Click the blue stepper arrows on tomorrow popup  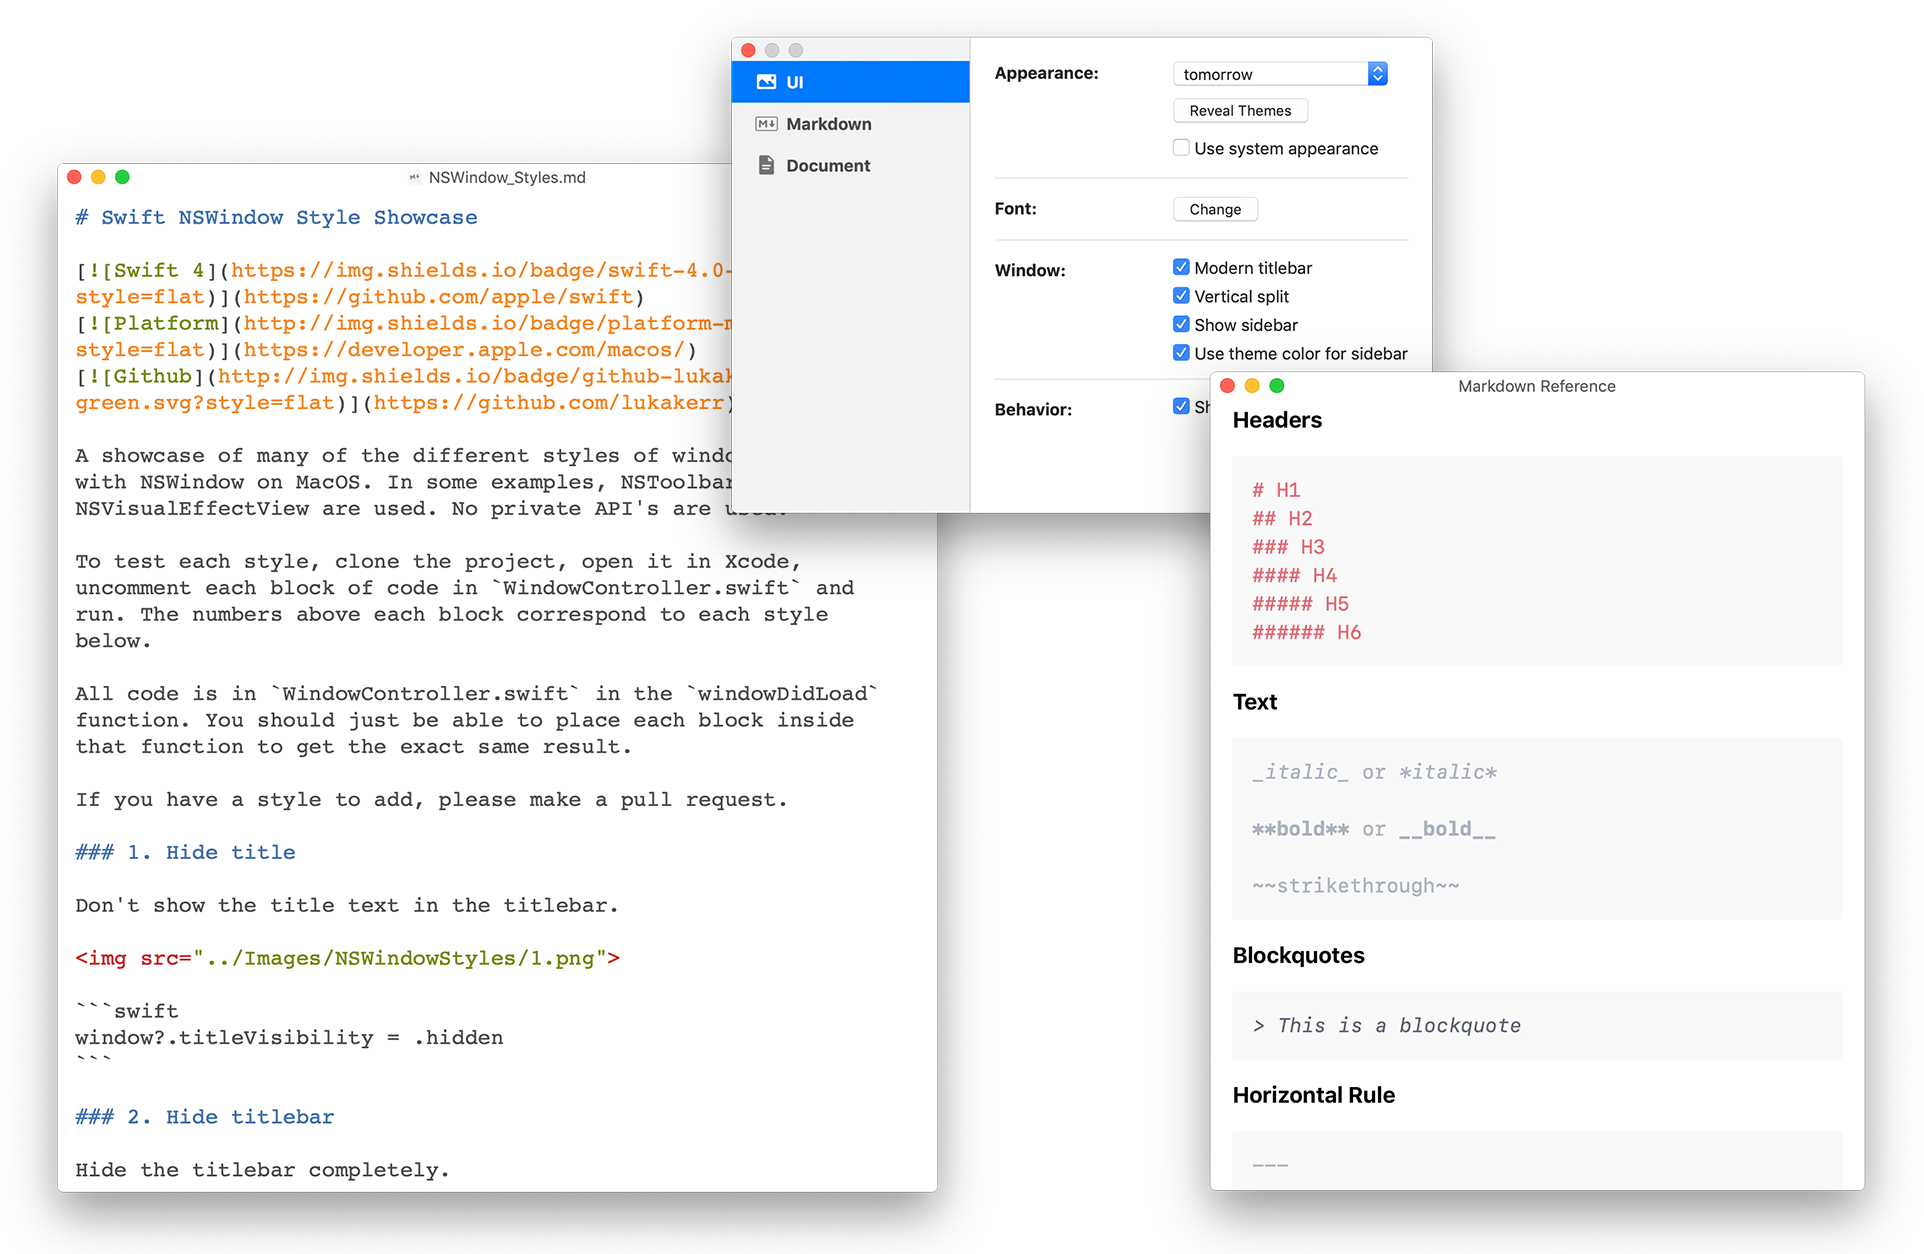[1377, 74]
